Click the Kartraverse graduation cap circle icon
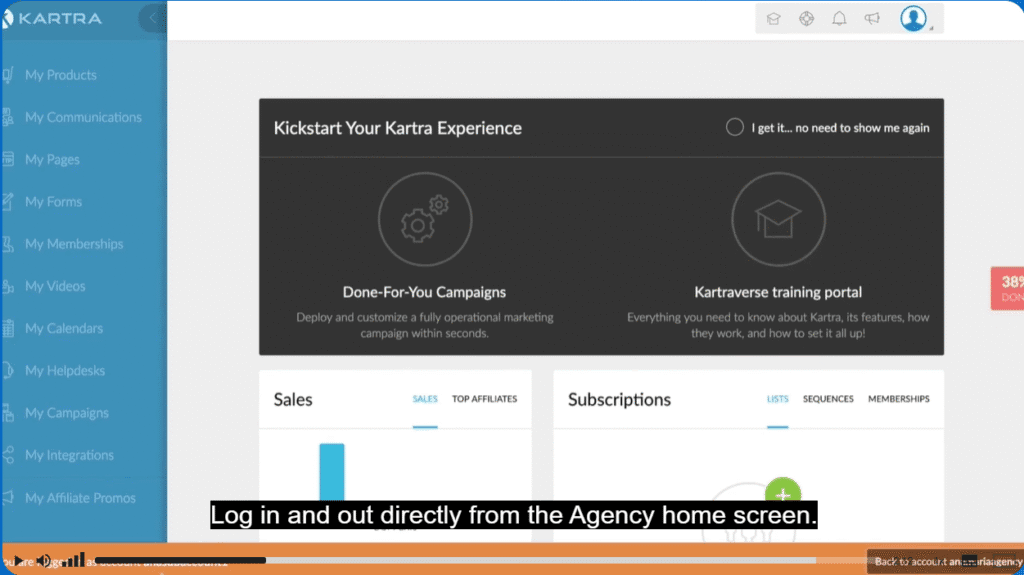The image size is (1024, 575). tap(778, 219)
